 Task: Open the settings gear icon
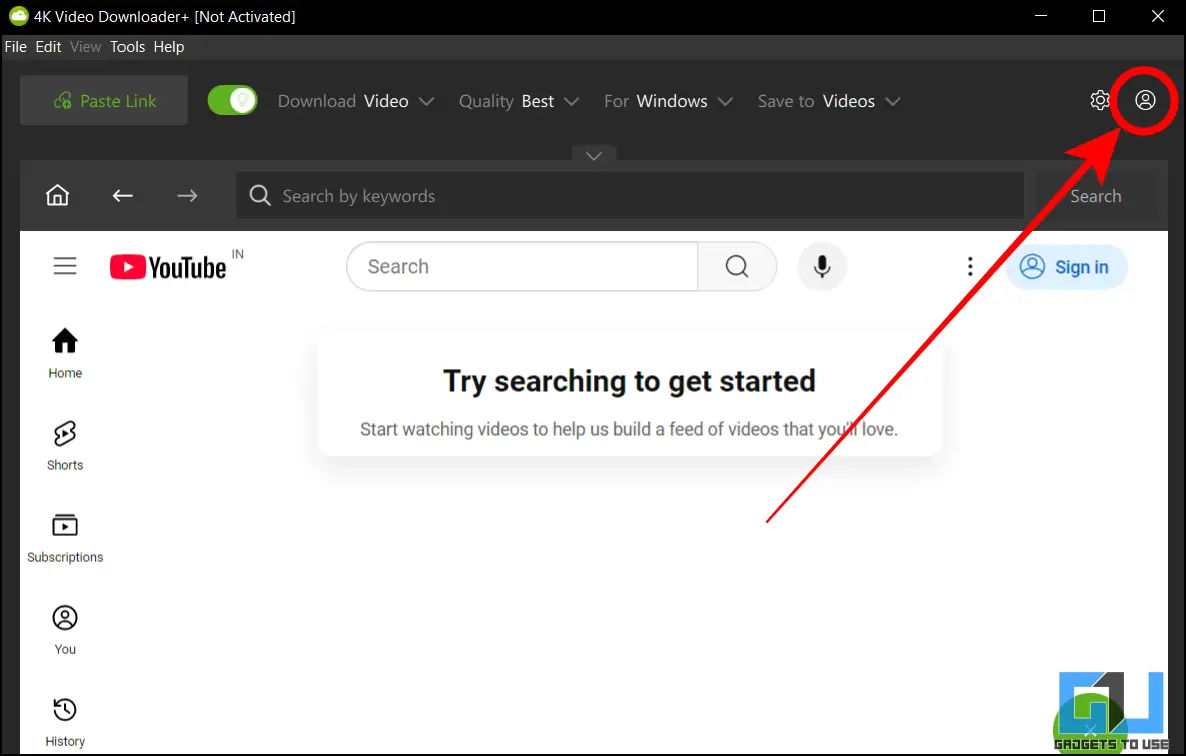[x=1099, y=100]
